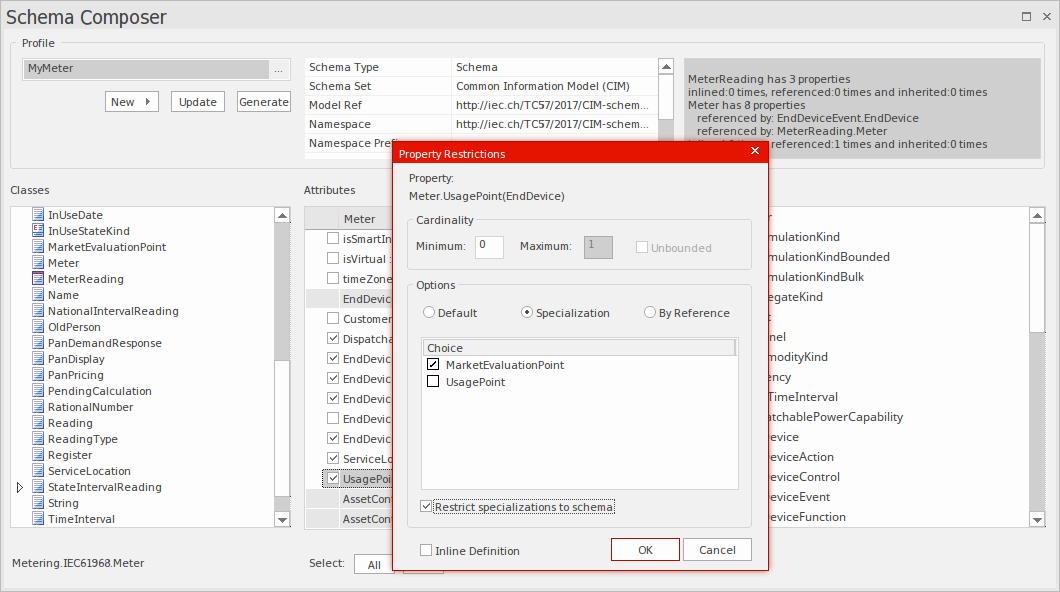
Task: Select the By Reference radio button
Action: (651, 311)
